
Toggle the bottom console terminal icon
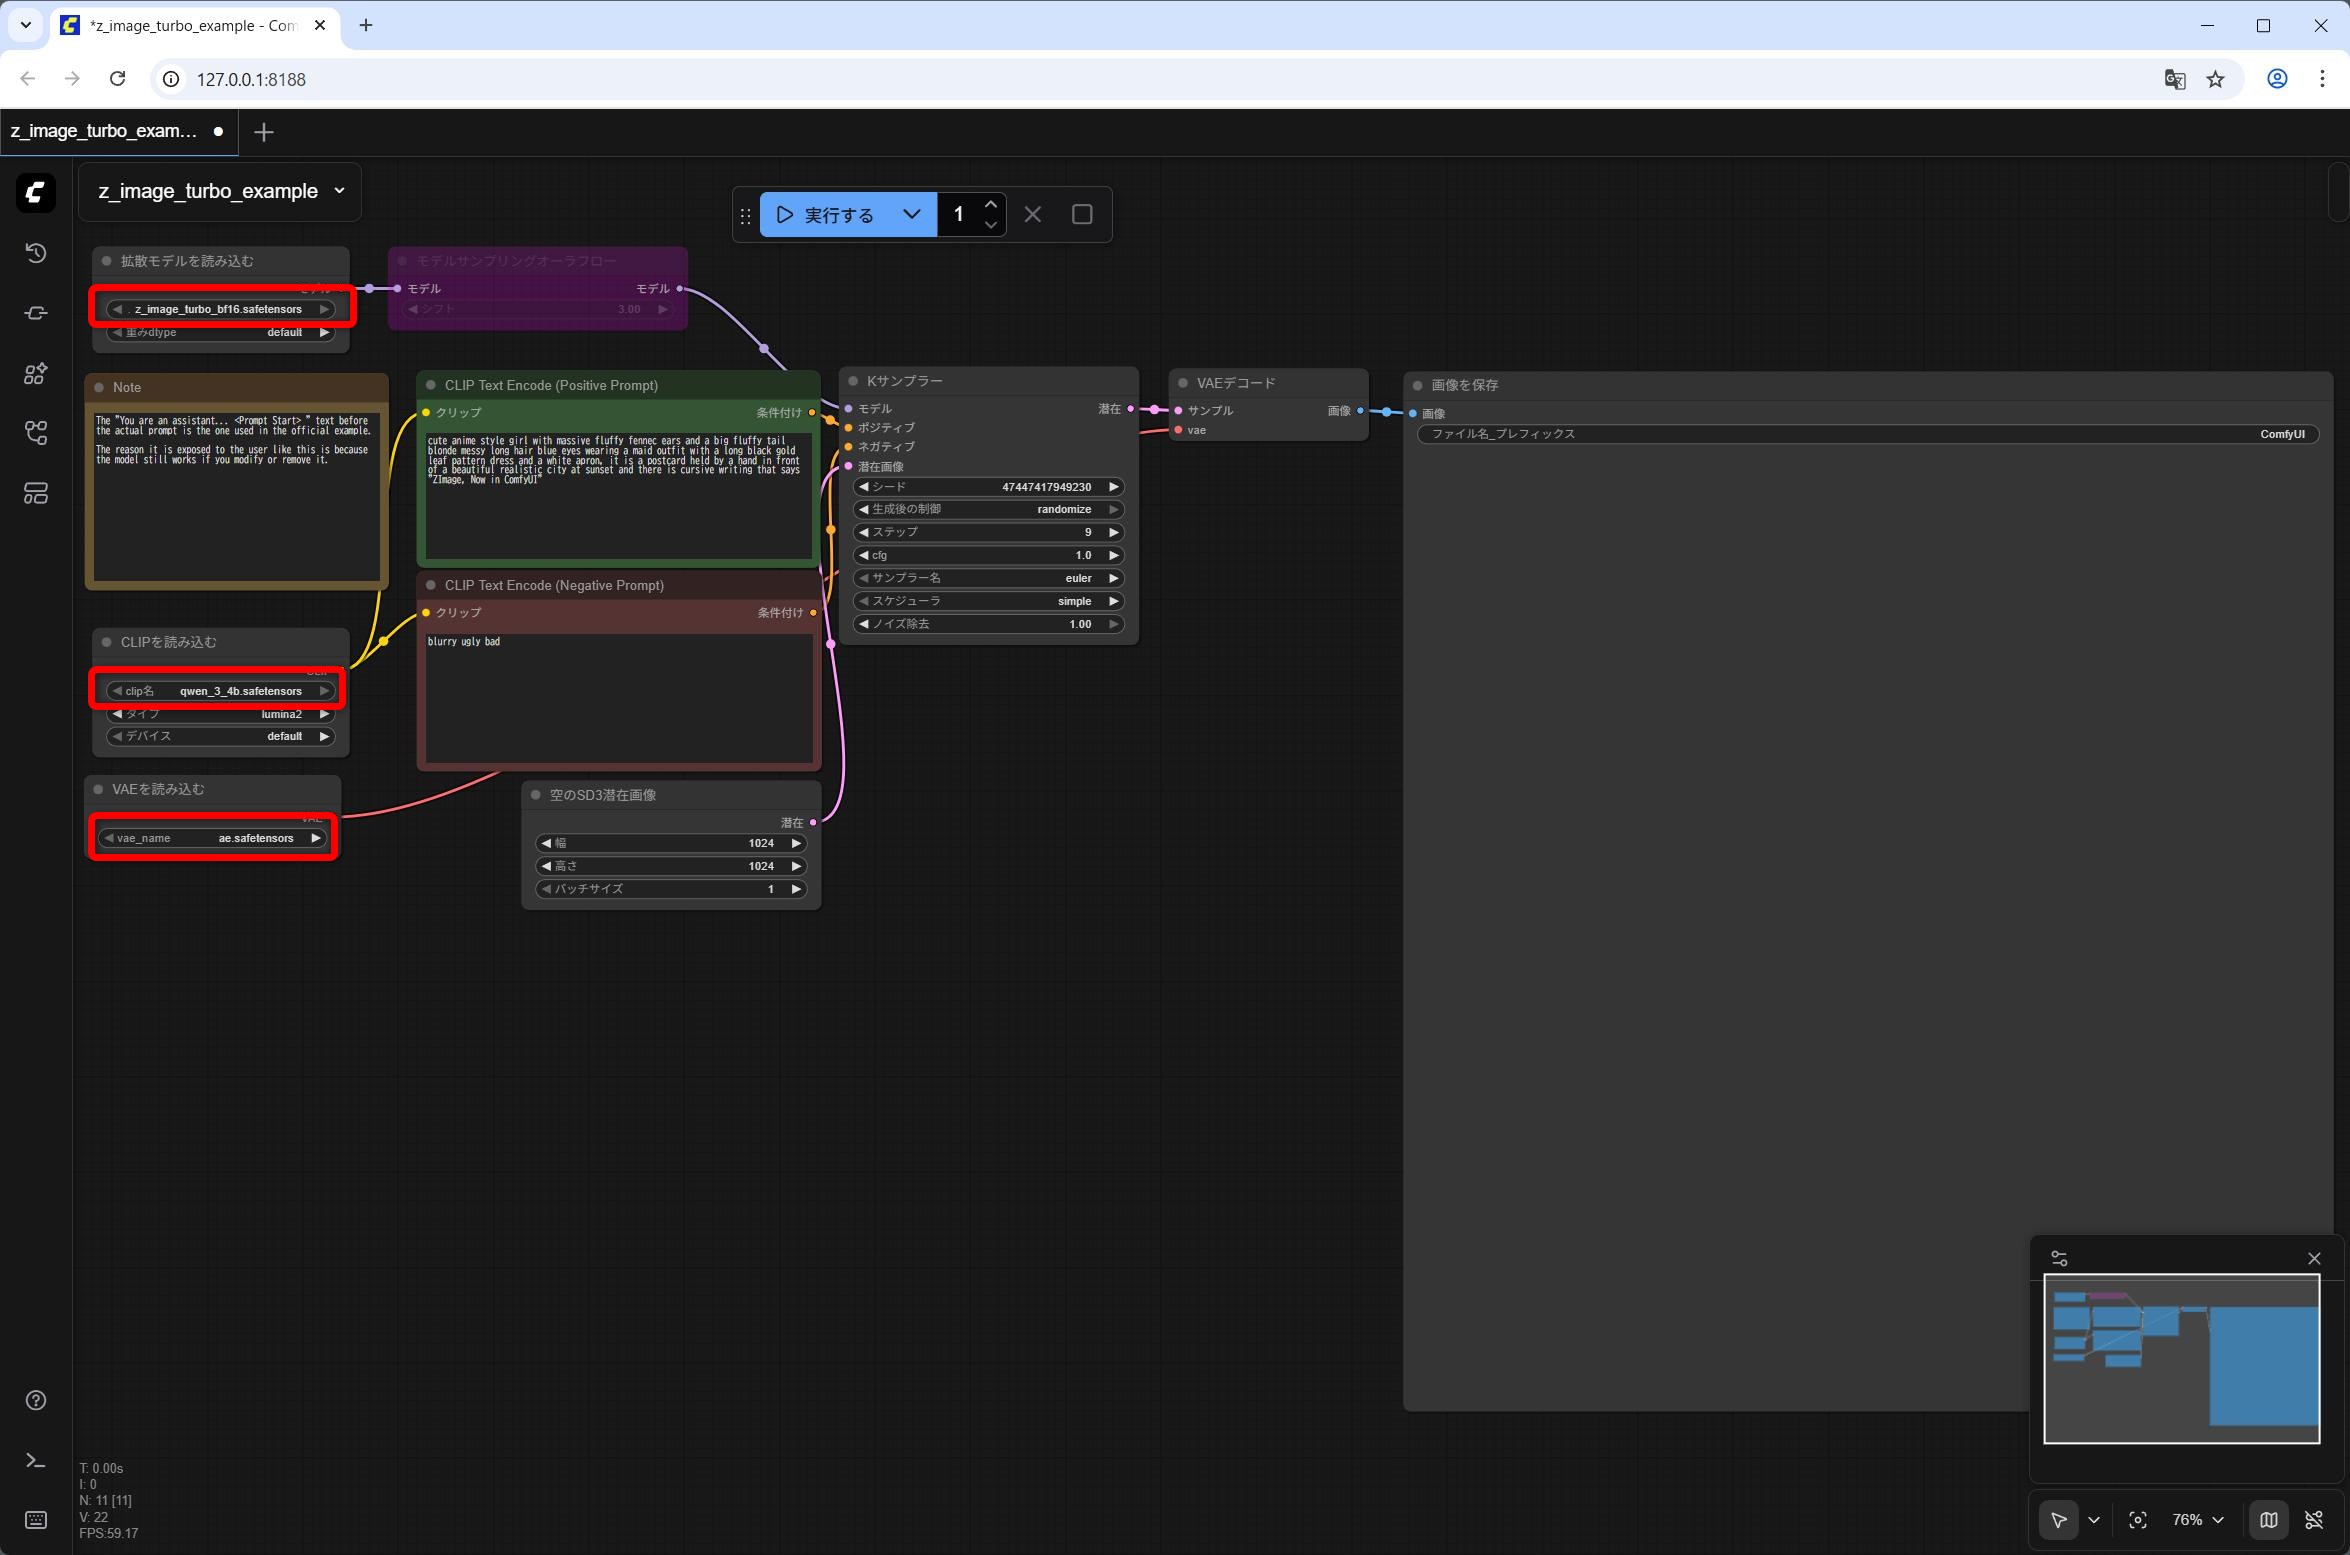(x=36, y=1461)
